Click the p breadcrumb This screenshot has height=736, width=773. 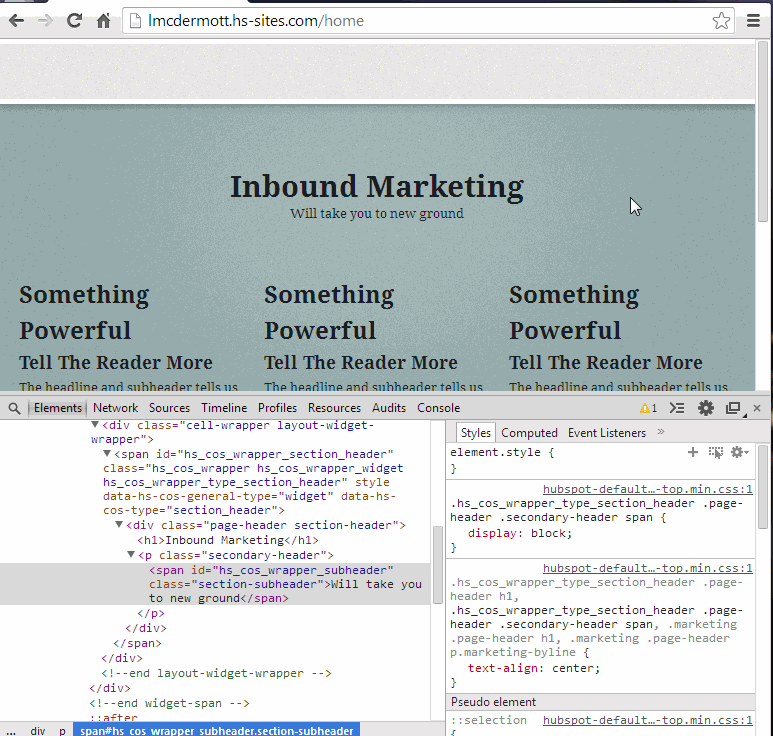(x=62, y=731)
